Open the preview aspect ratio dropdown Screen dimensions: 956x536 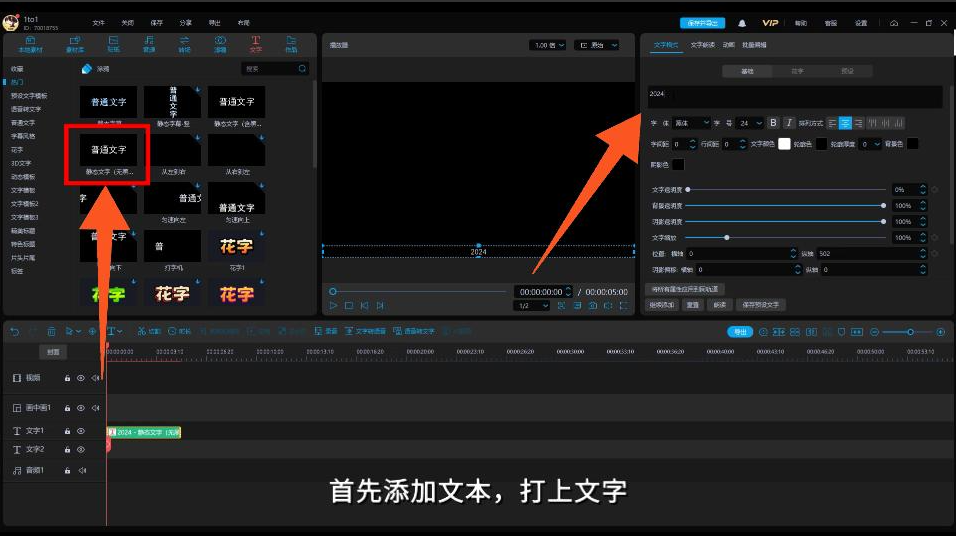[x=596, y=45]
